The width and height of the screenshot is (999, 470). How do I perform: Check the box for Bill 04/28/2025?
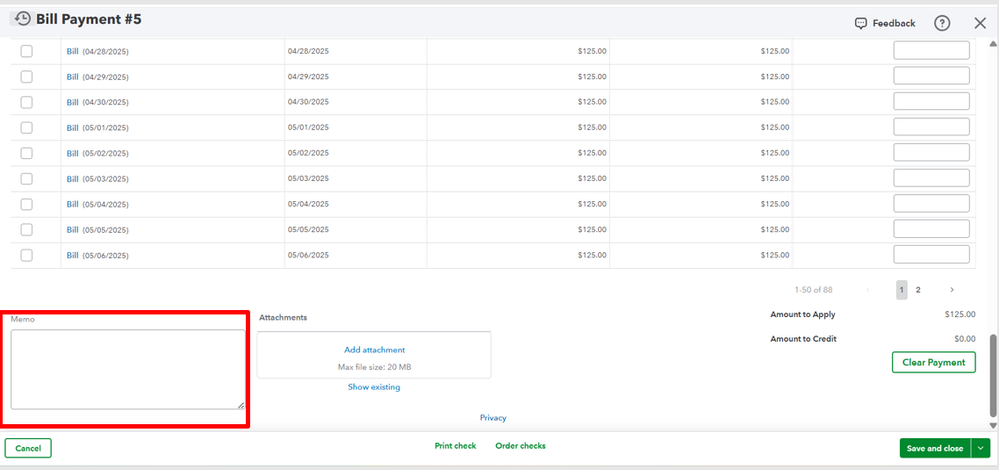click(x=27, y=51)
